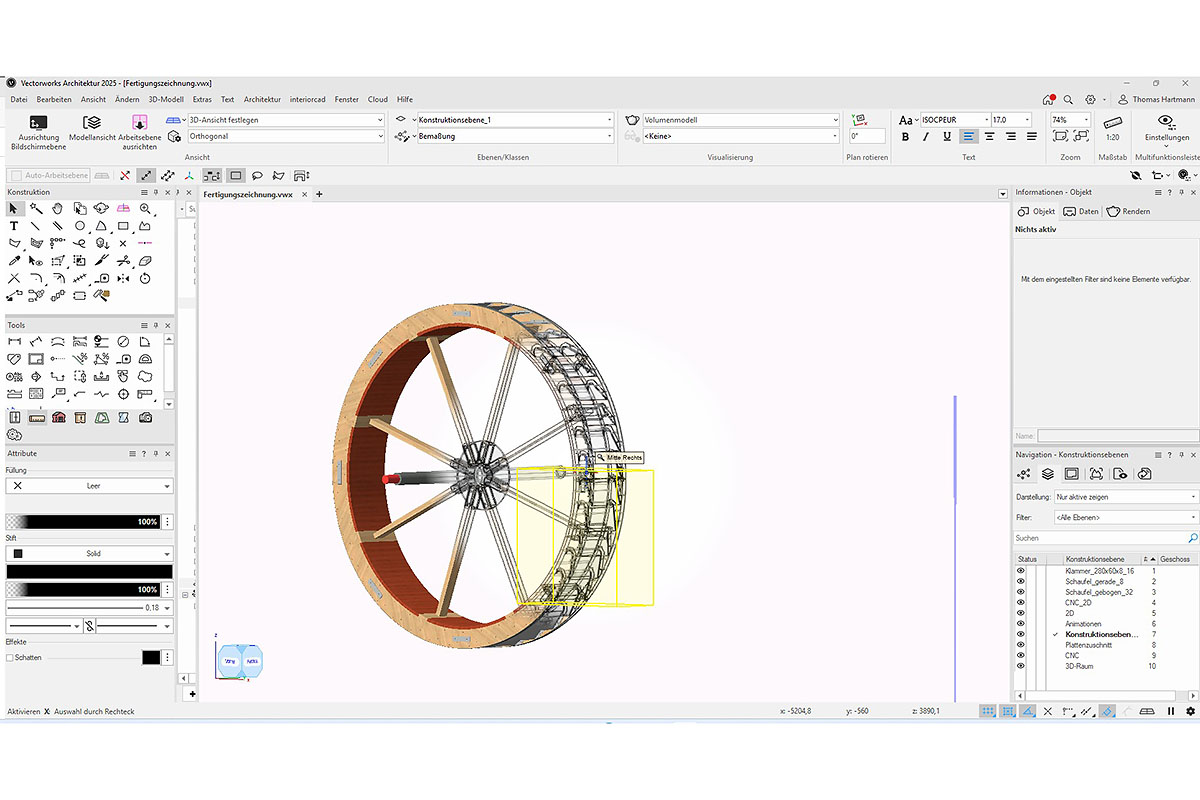
Task: Open the Füllung Leer fill dropdown
Action: pyautogui.click(x=89, y=486)
